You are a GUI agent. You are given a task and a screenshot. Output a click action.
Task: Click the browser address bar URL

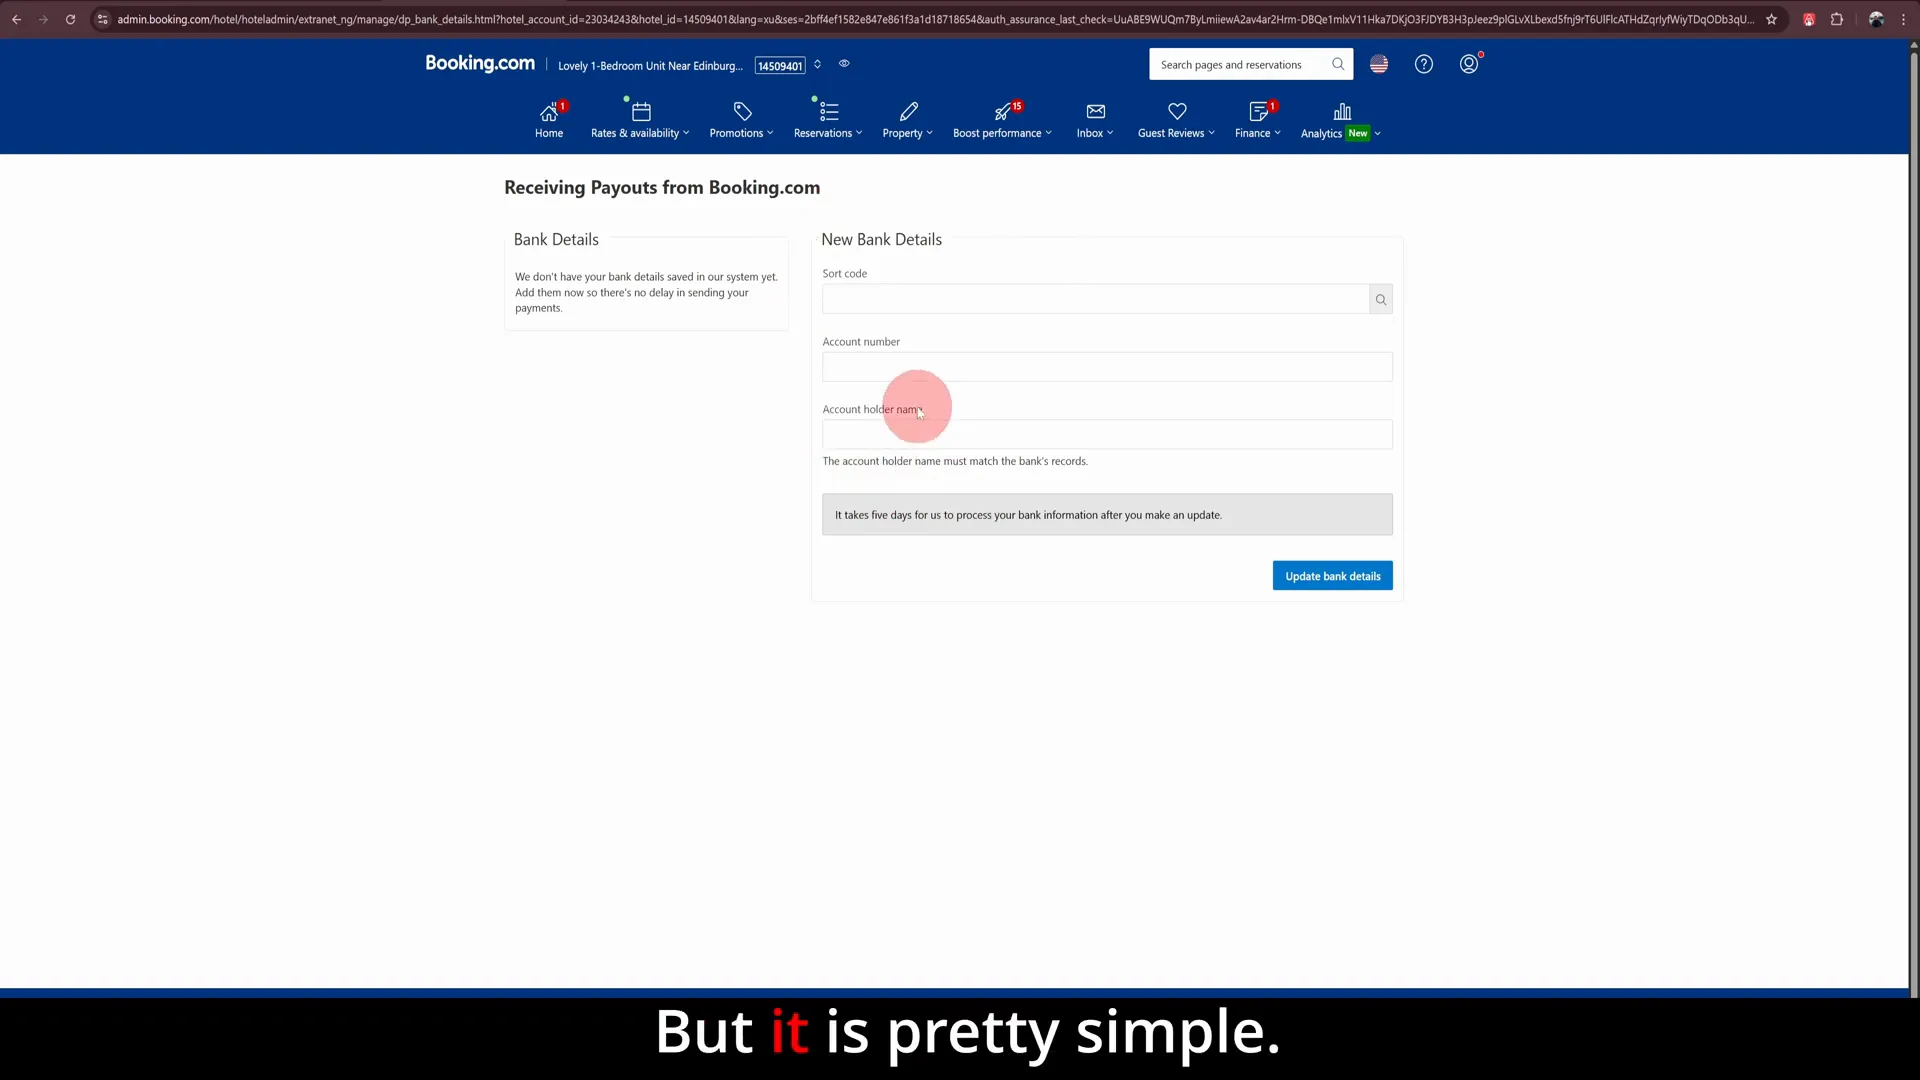[935, 19]
